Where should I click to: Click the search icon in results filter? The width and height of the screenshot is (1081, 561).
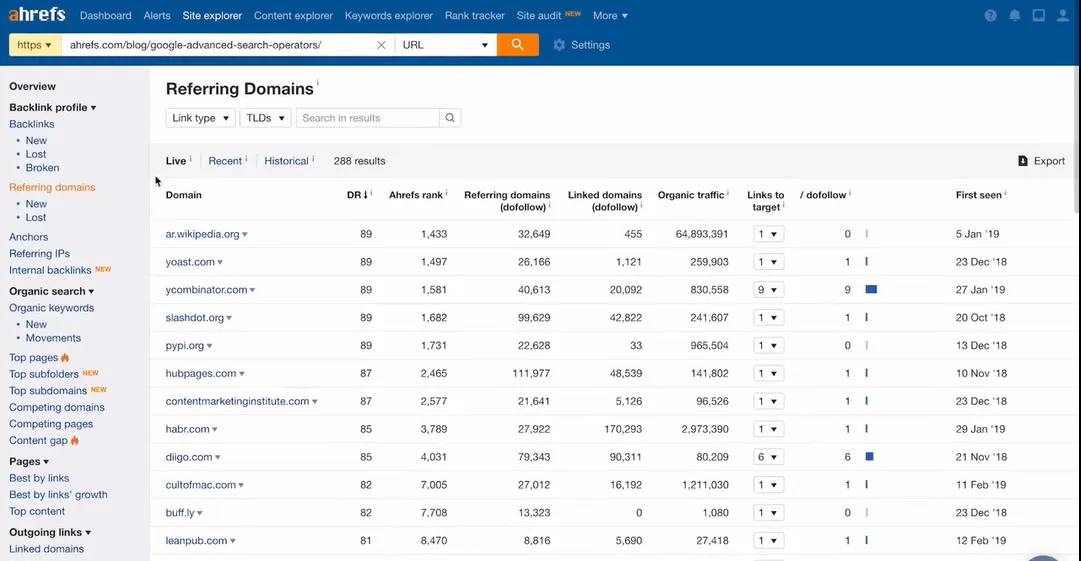coord(450,118)
